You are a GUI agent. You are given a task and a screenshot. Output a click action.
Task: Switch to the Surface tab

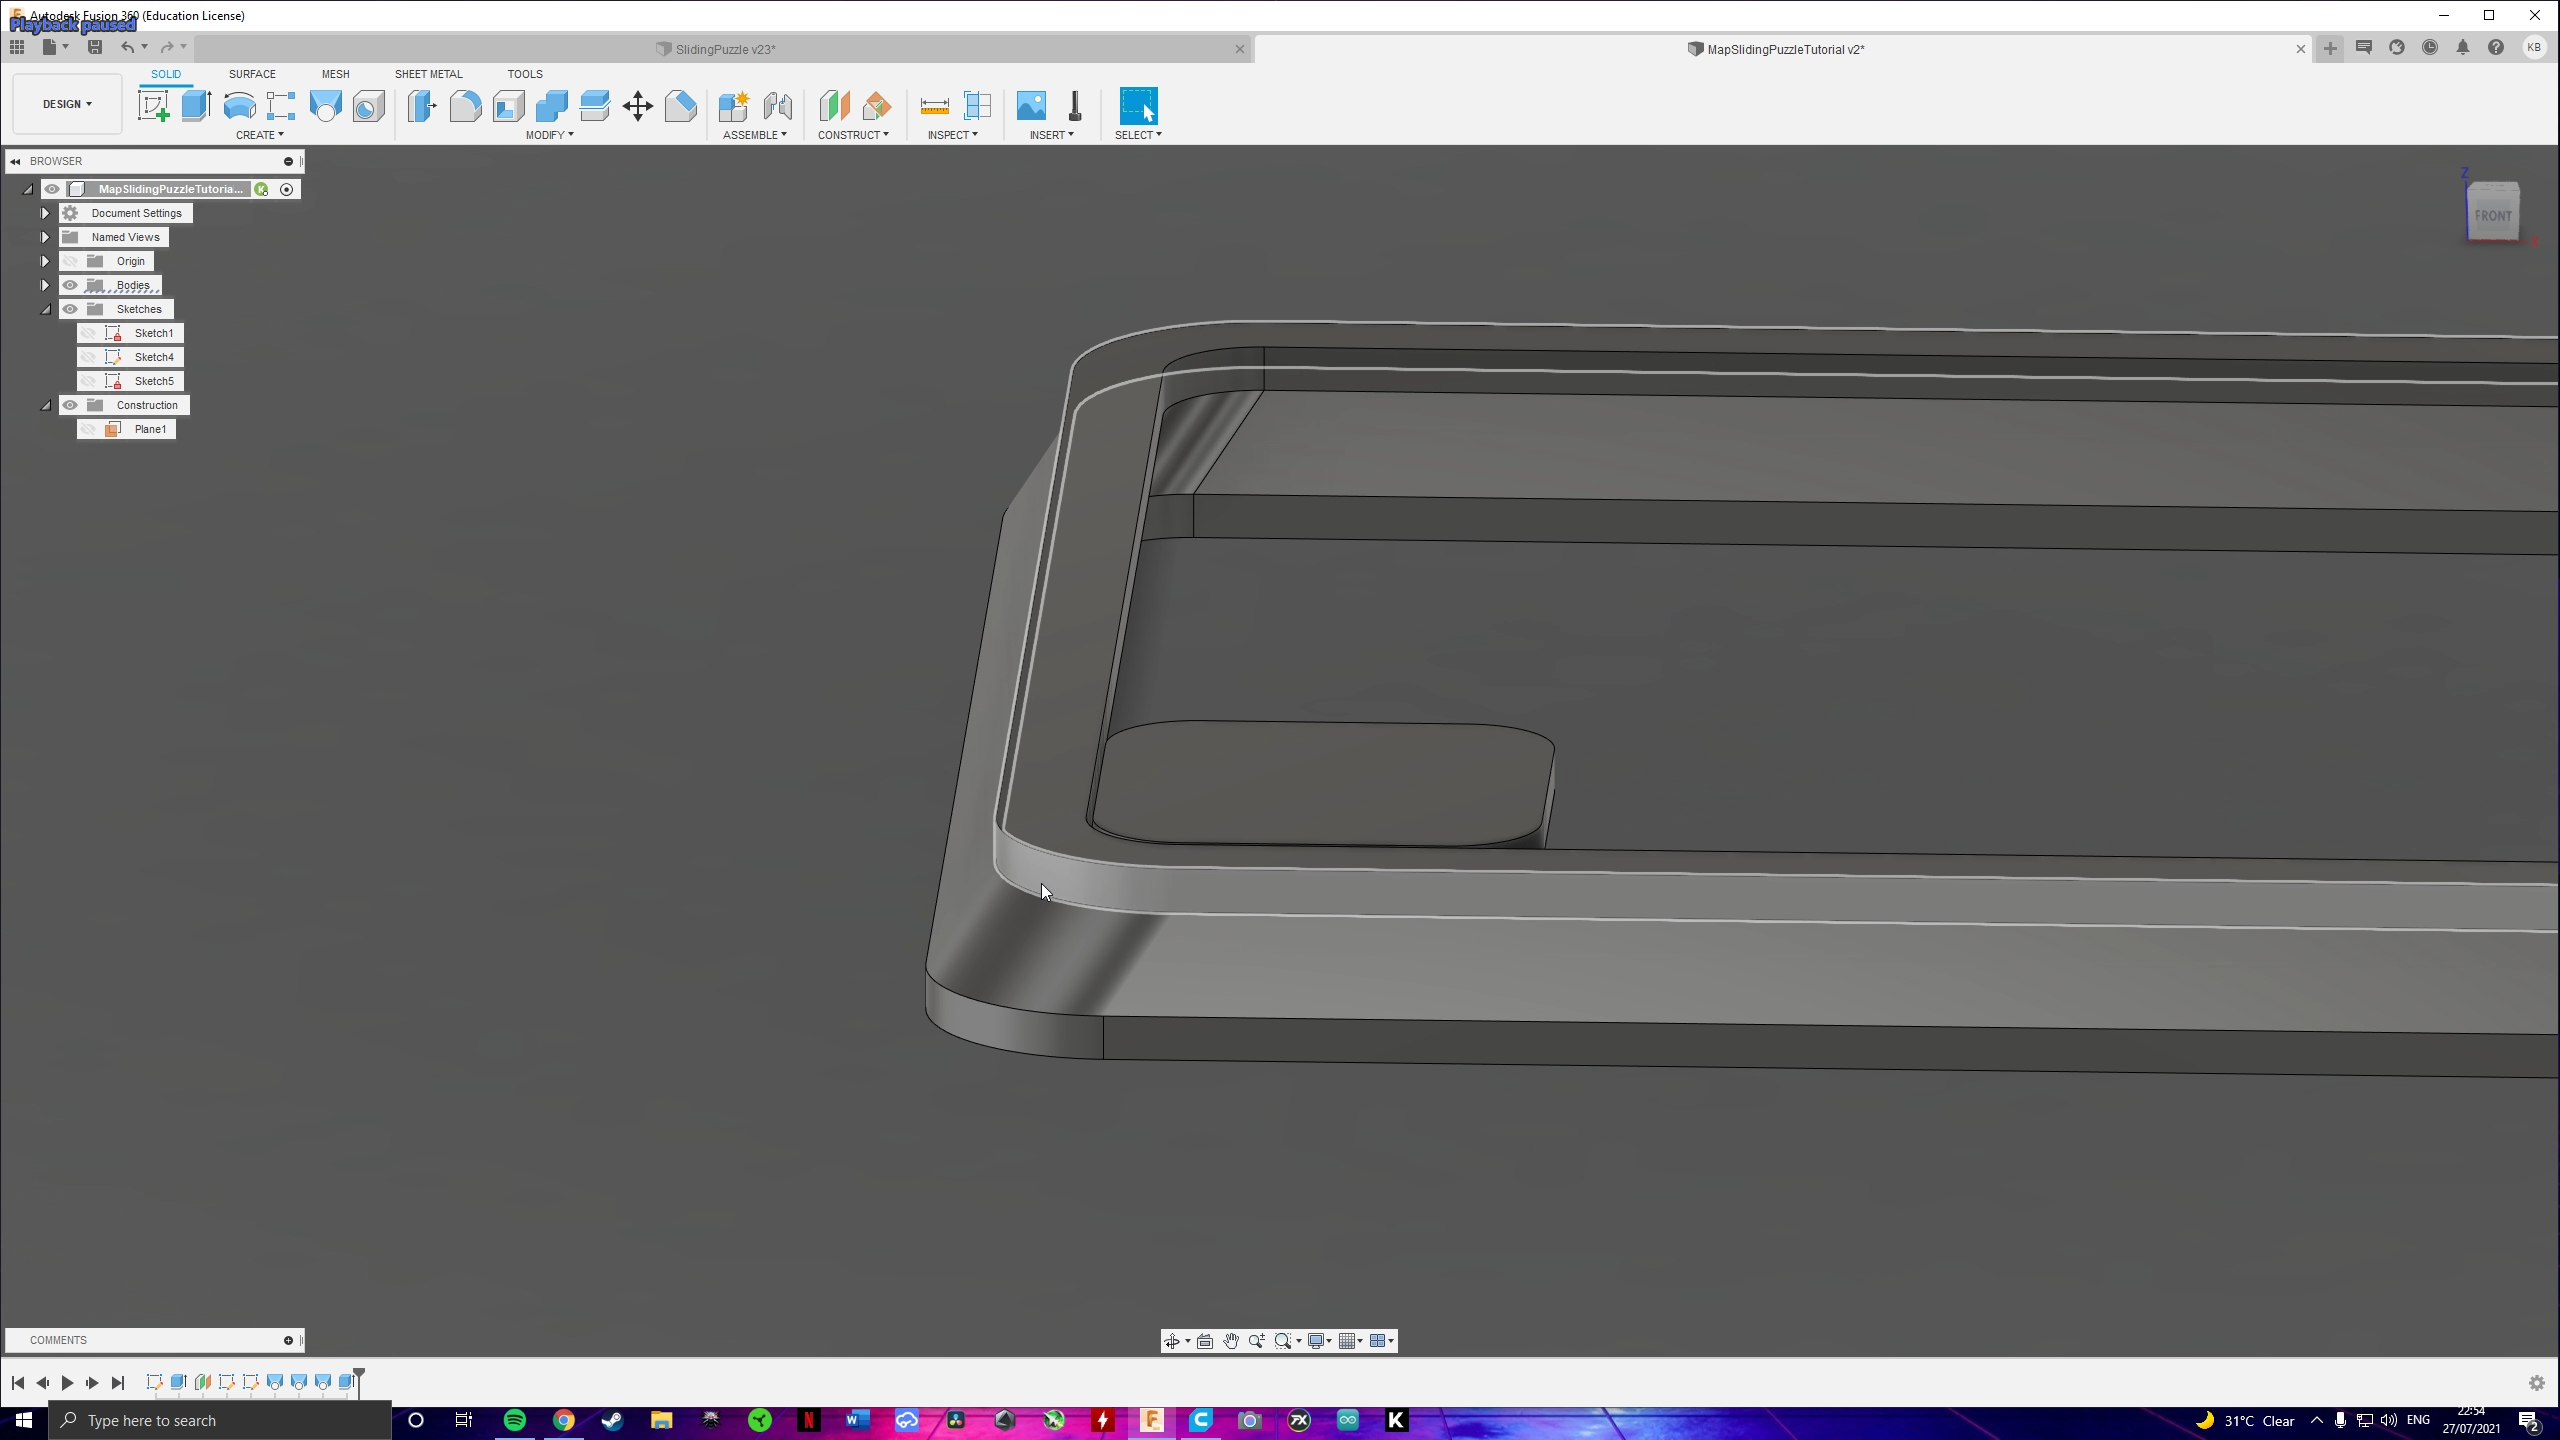pos(252,73)
